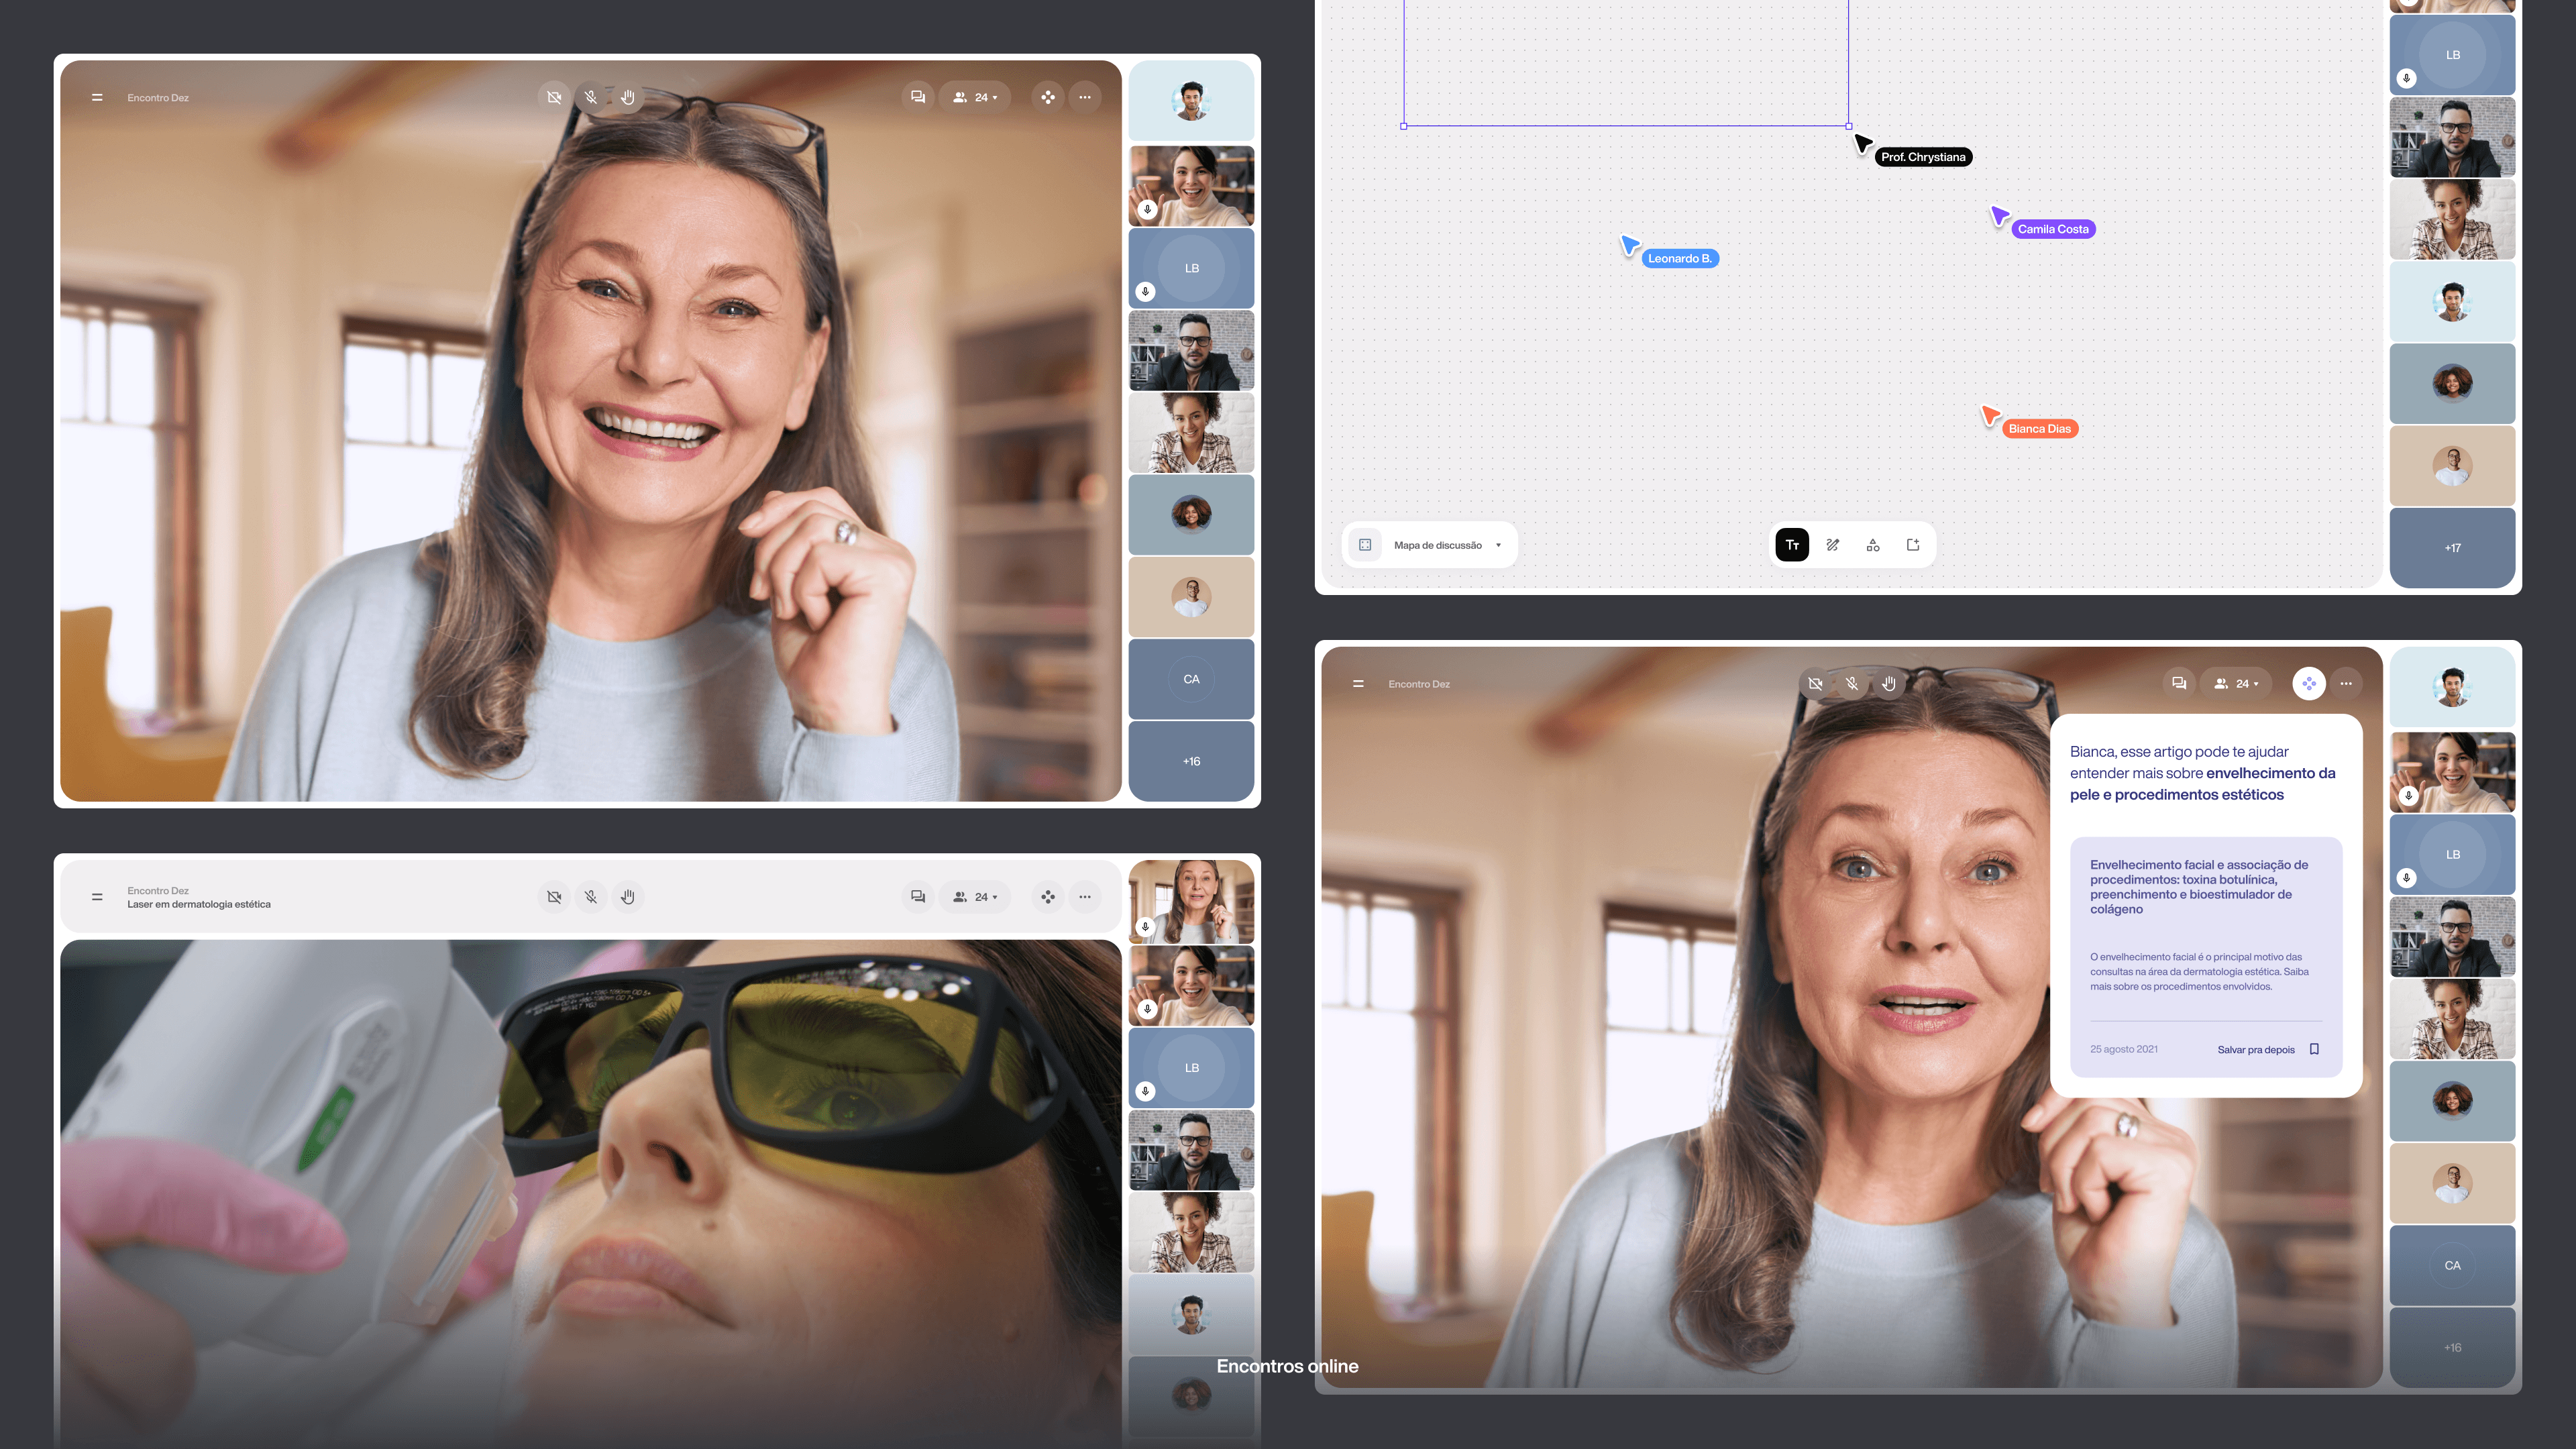Open apps menu in Laser dermatologia header

coord(1047,897)
